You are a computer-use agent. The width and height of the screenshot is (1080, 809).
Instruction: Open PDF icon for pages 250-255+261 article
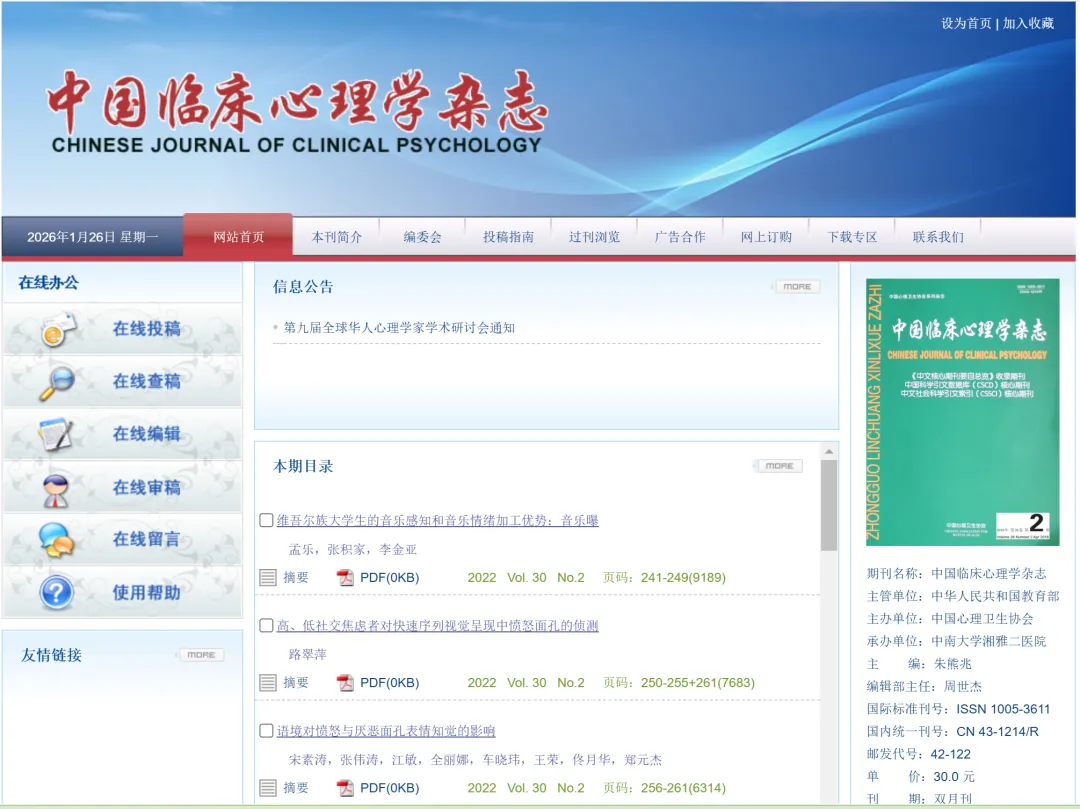click(345, 683)
